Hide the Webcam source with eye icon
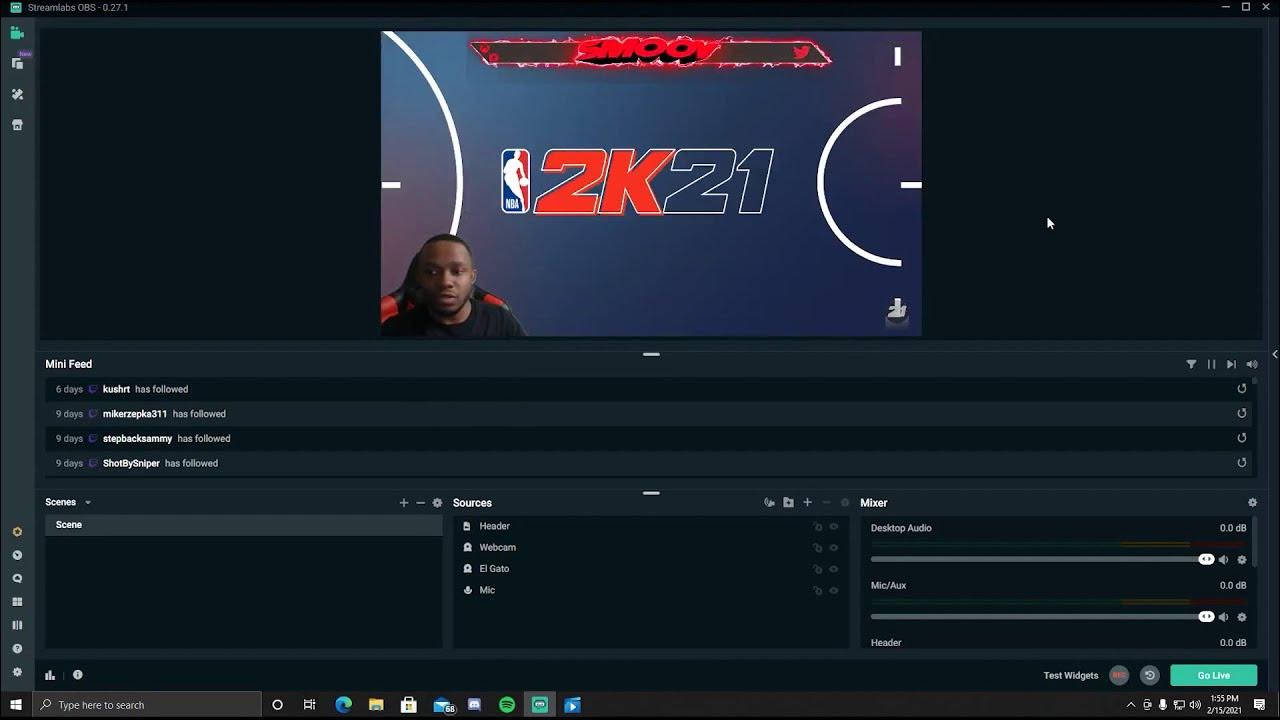1280x720 pixels. [834, 548]
